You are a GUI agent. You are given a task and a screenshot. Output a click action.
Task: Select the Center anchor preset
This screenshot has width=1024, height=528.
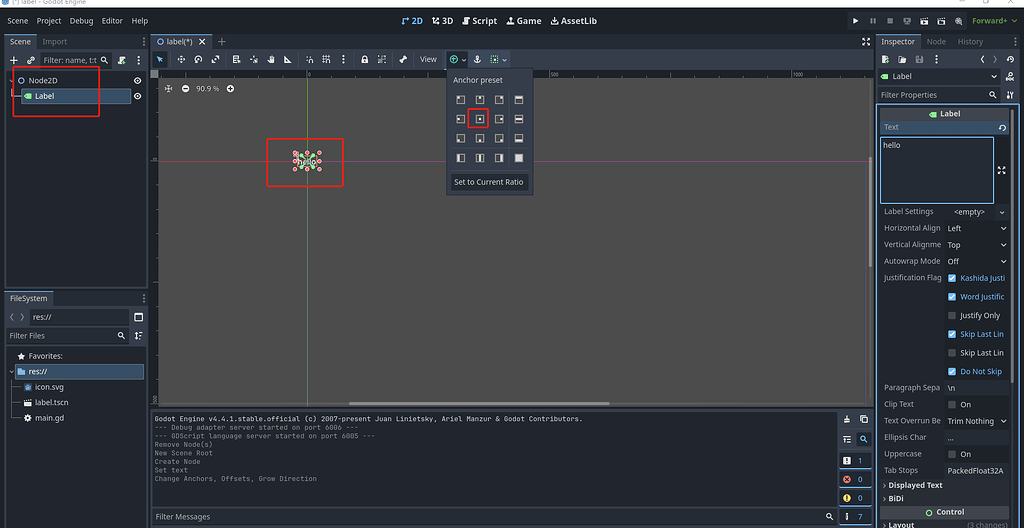479,119
